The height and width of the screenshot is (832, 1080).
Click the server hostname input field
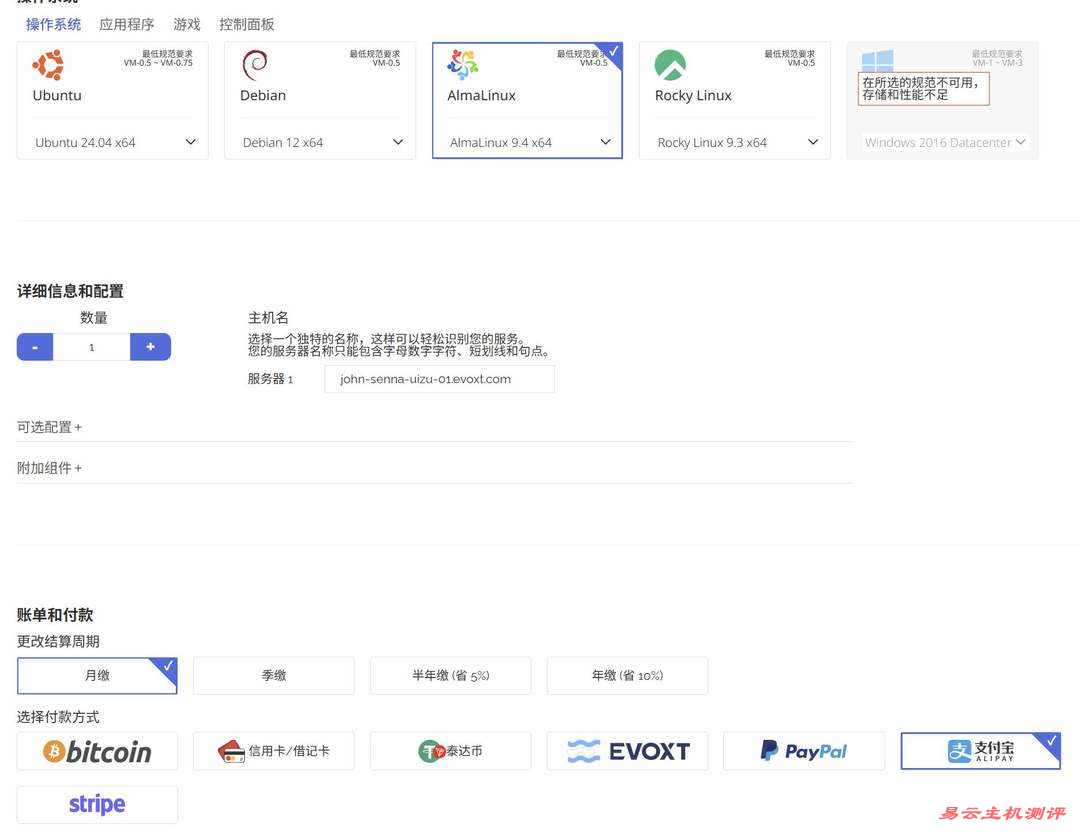coord(439,378)
